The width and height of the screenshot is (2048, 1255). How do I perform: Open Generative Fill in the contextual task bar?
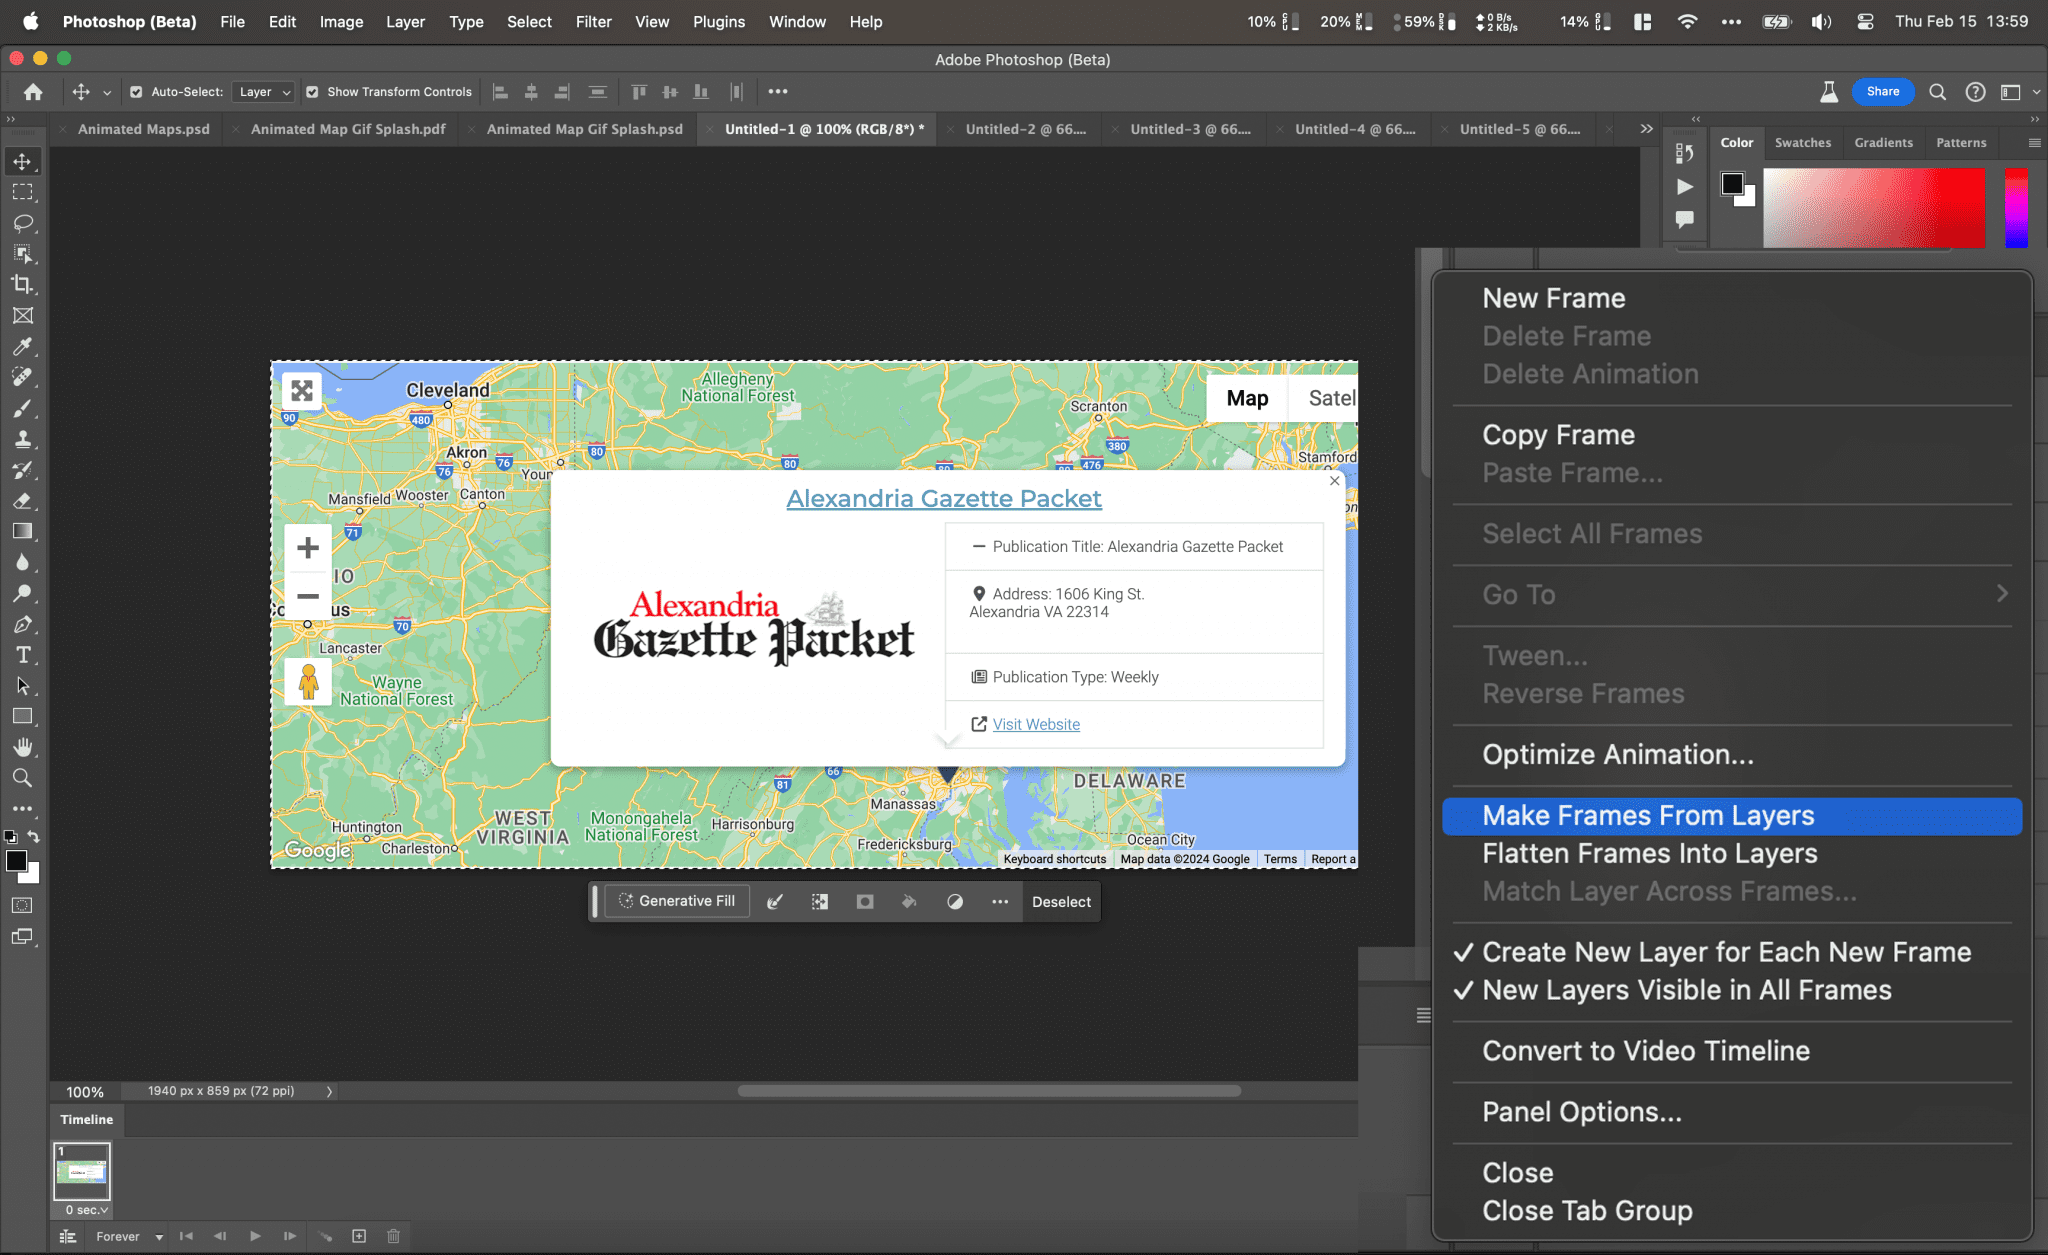[x=676, y=901]
